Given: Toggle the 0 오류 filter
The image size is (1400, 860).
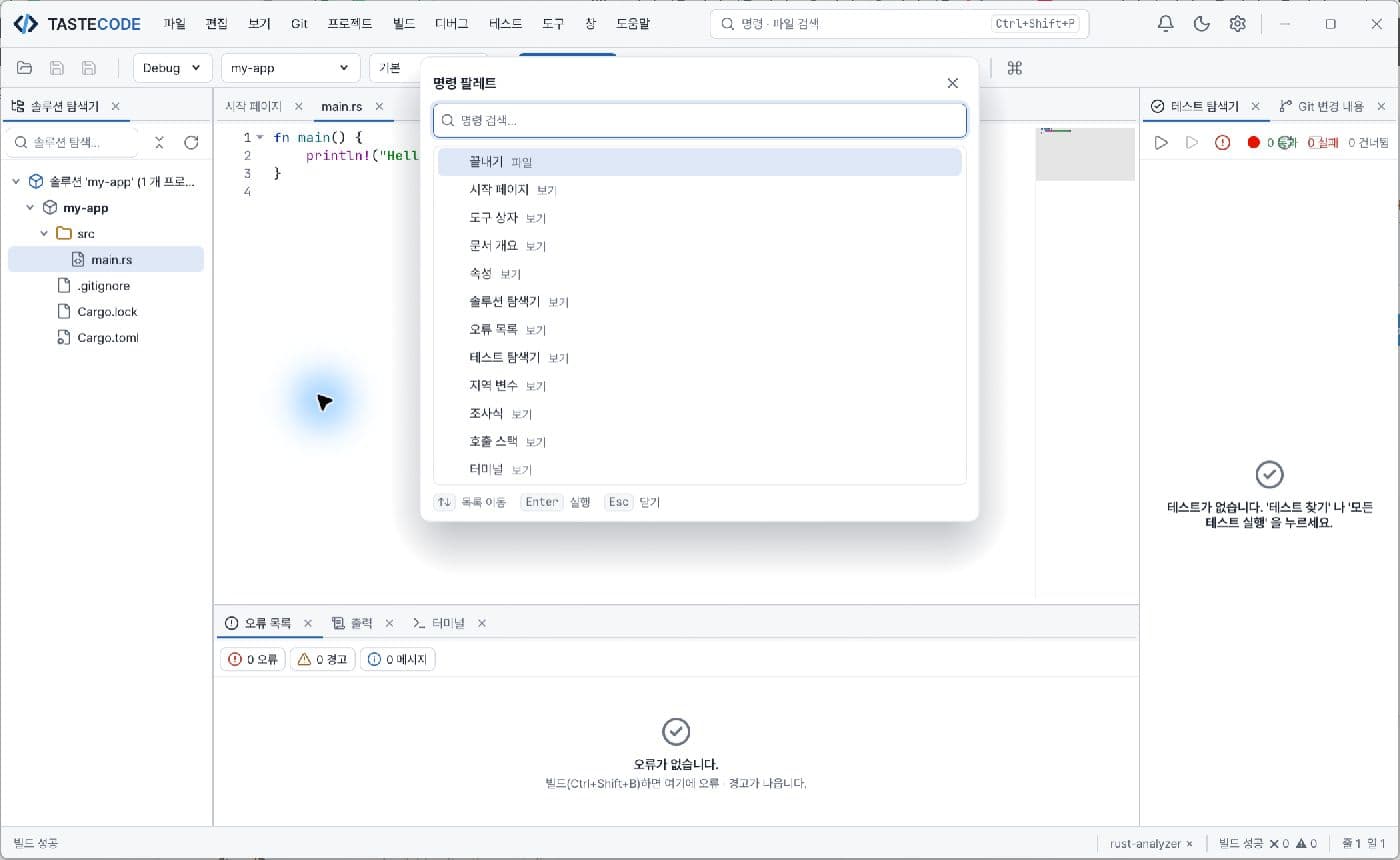Looking at the screenshot, I should 252,659.
